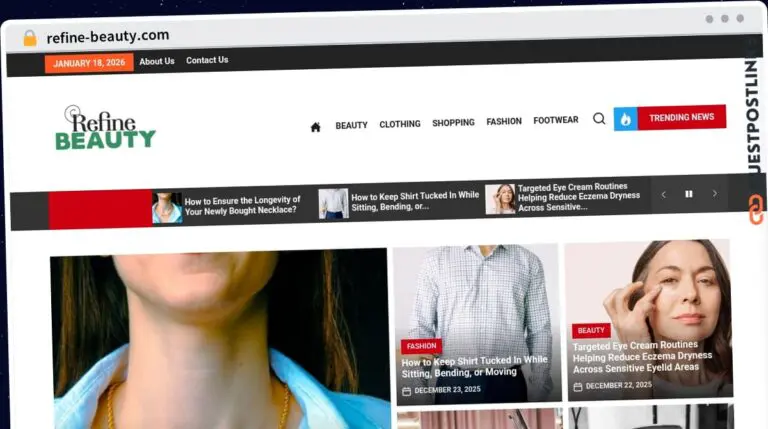The width and height of the screenshot is (768, 429).
Task: Navigate to the Fashion section
Action: [504, 121]
